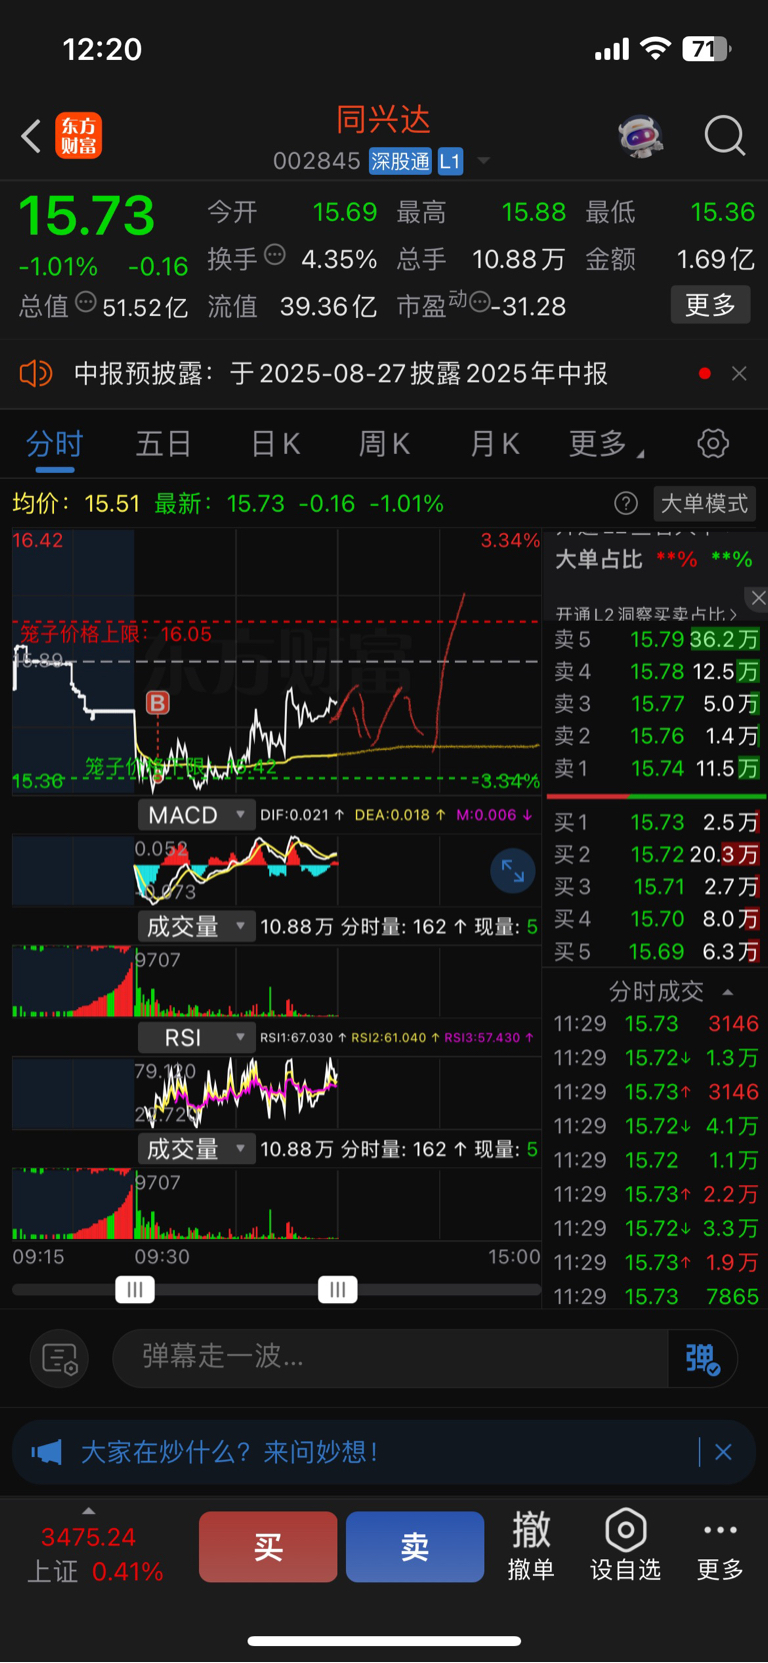
Task: Tap the red B buy marker on chart
Action: (157, 703)
